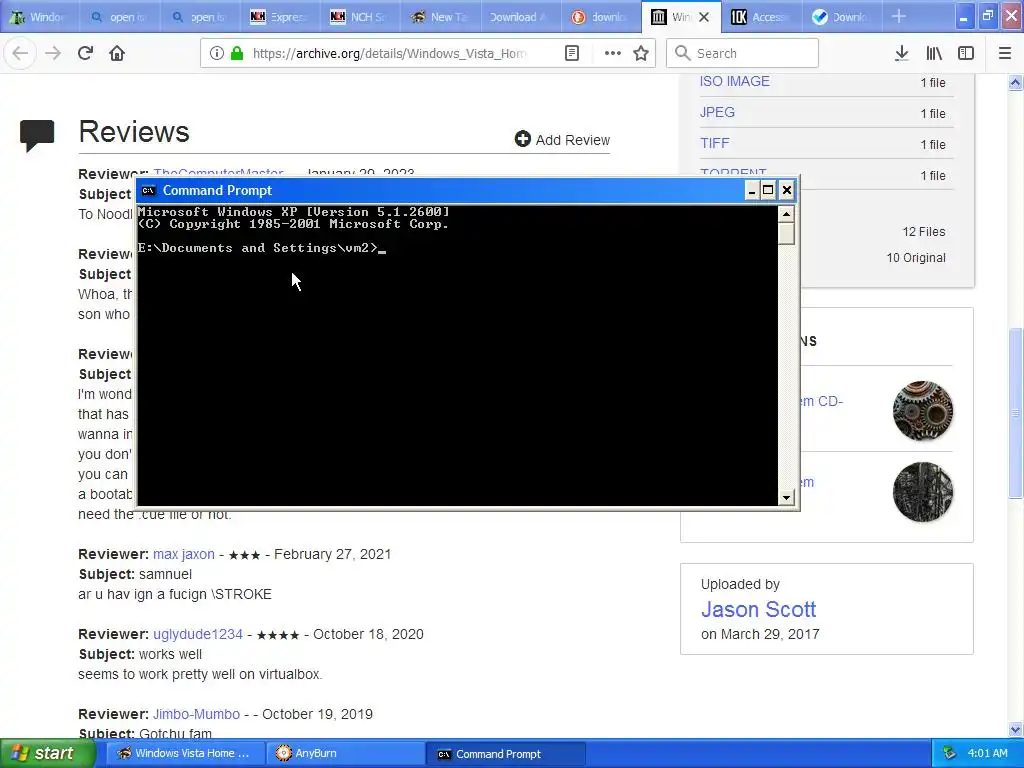Open the Firefox hamburger menu
The height and width of the screenshot is (768, 1024).
pos(1005,54)
